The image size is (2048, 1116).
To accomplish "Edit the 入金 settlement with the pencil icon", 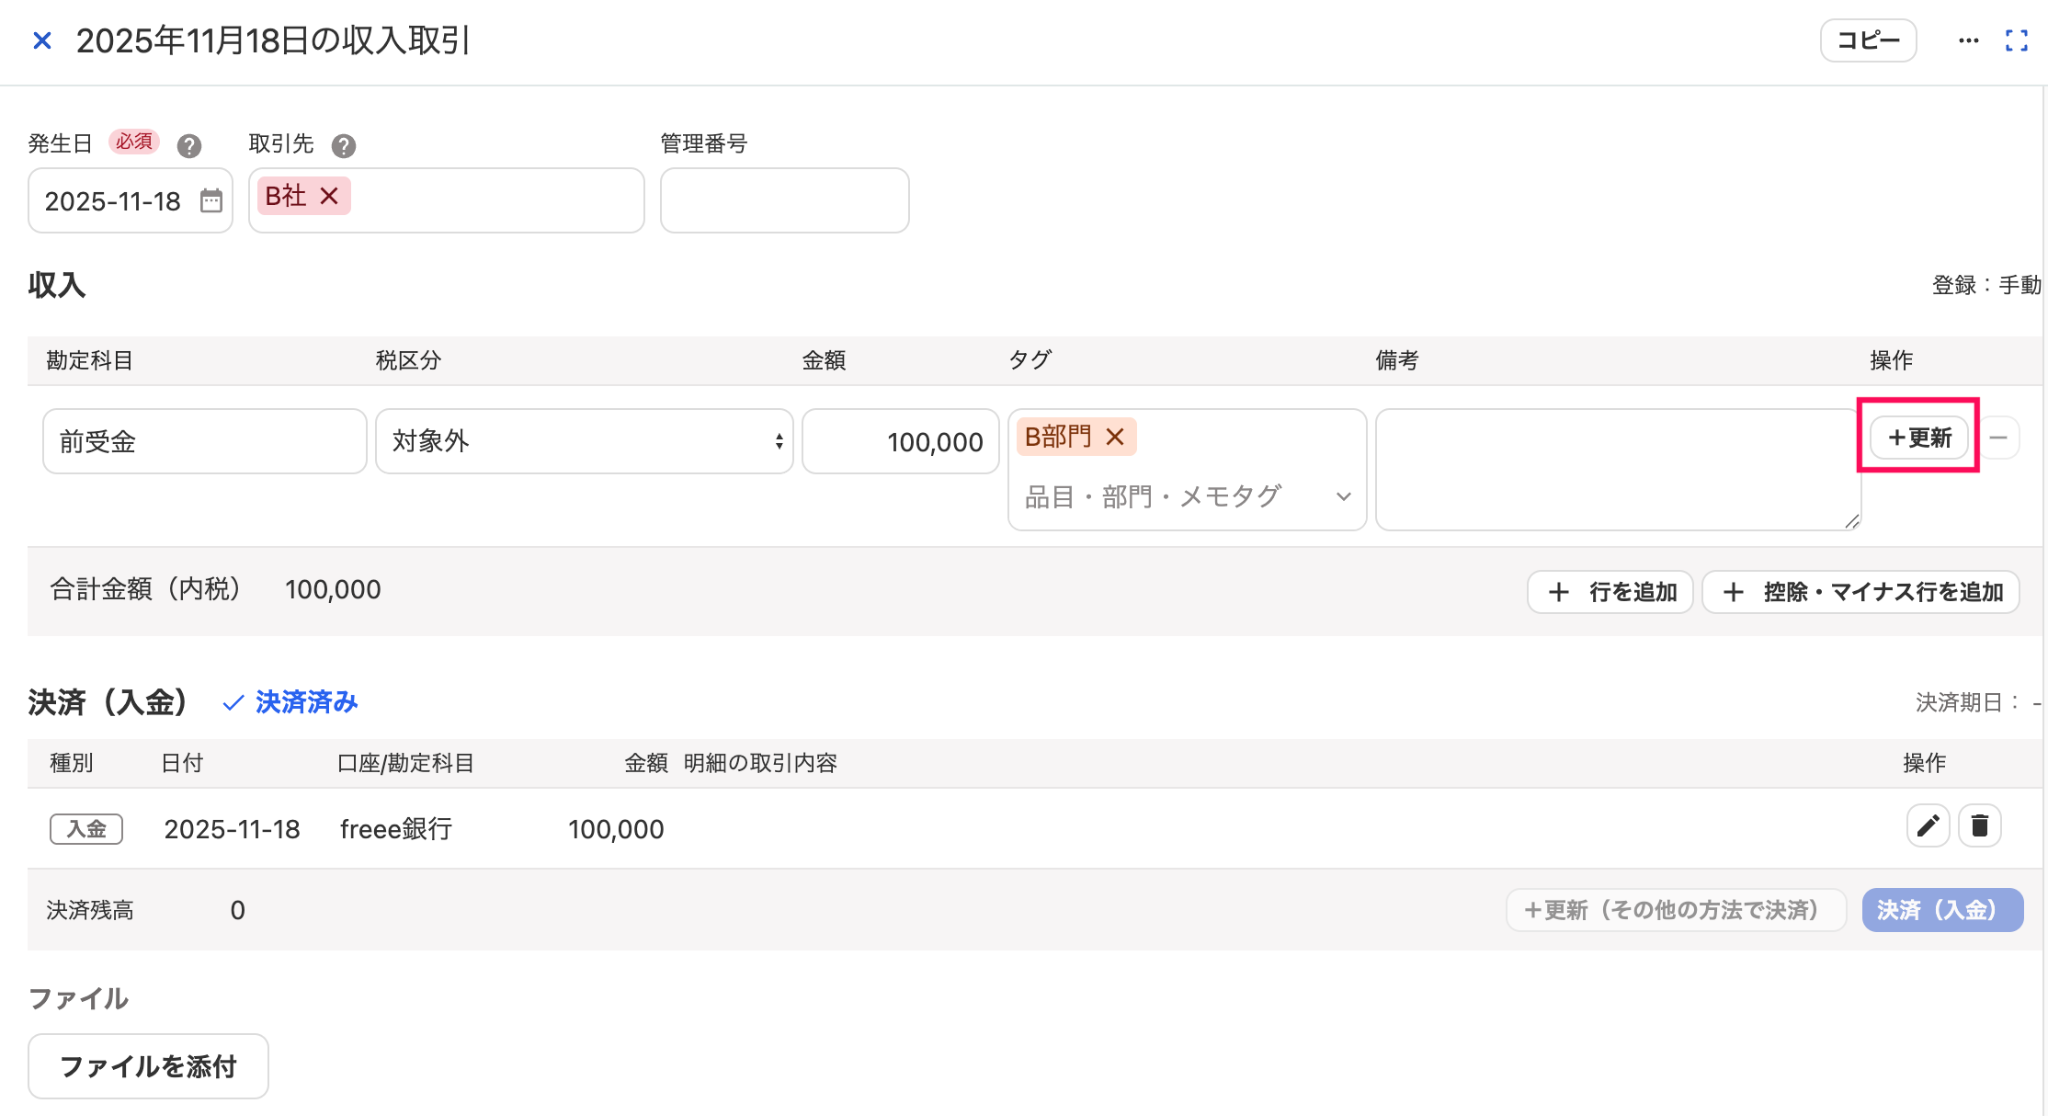I will [x=1928, y=826].
